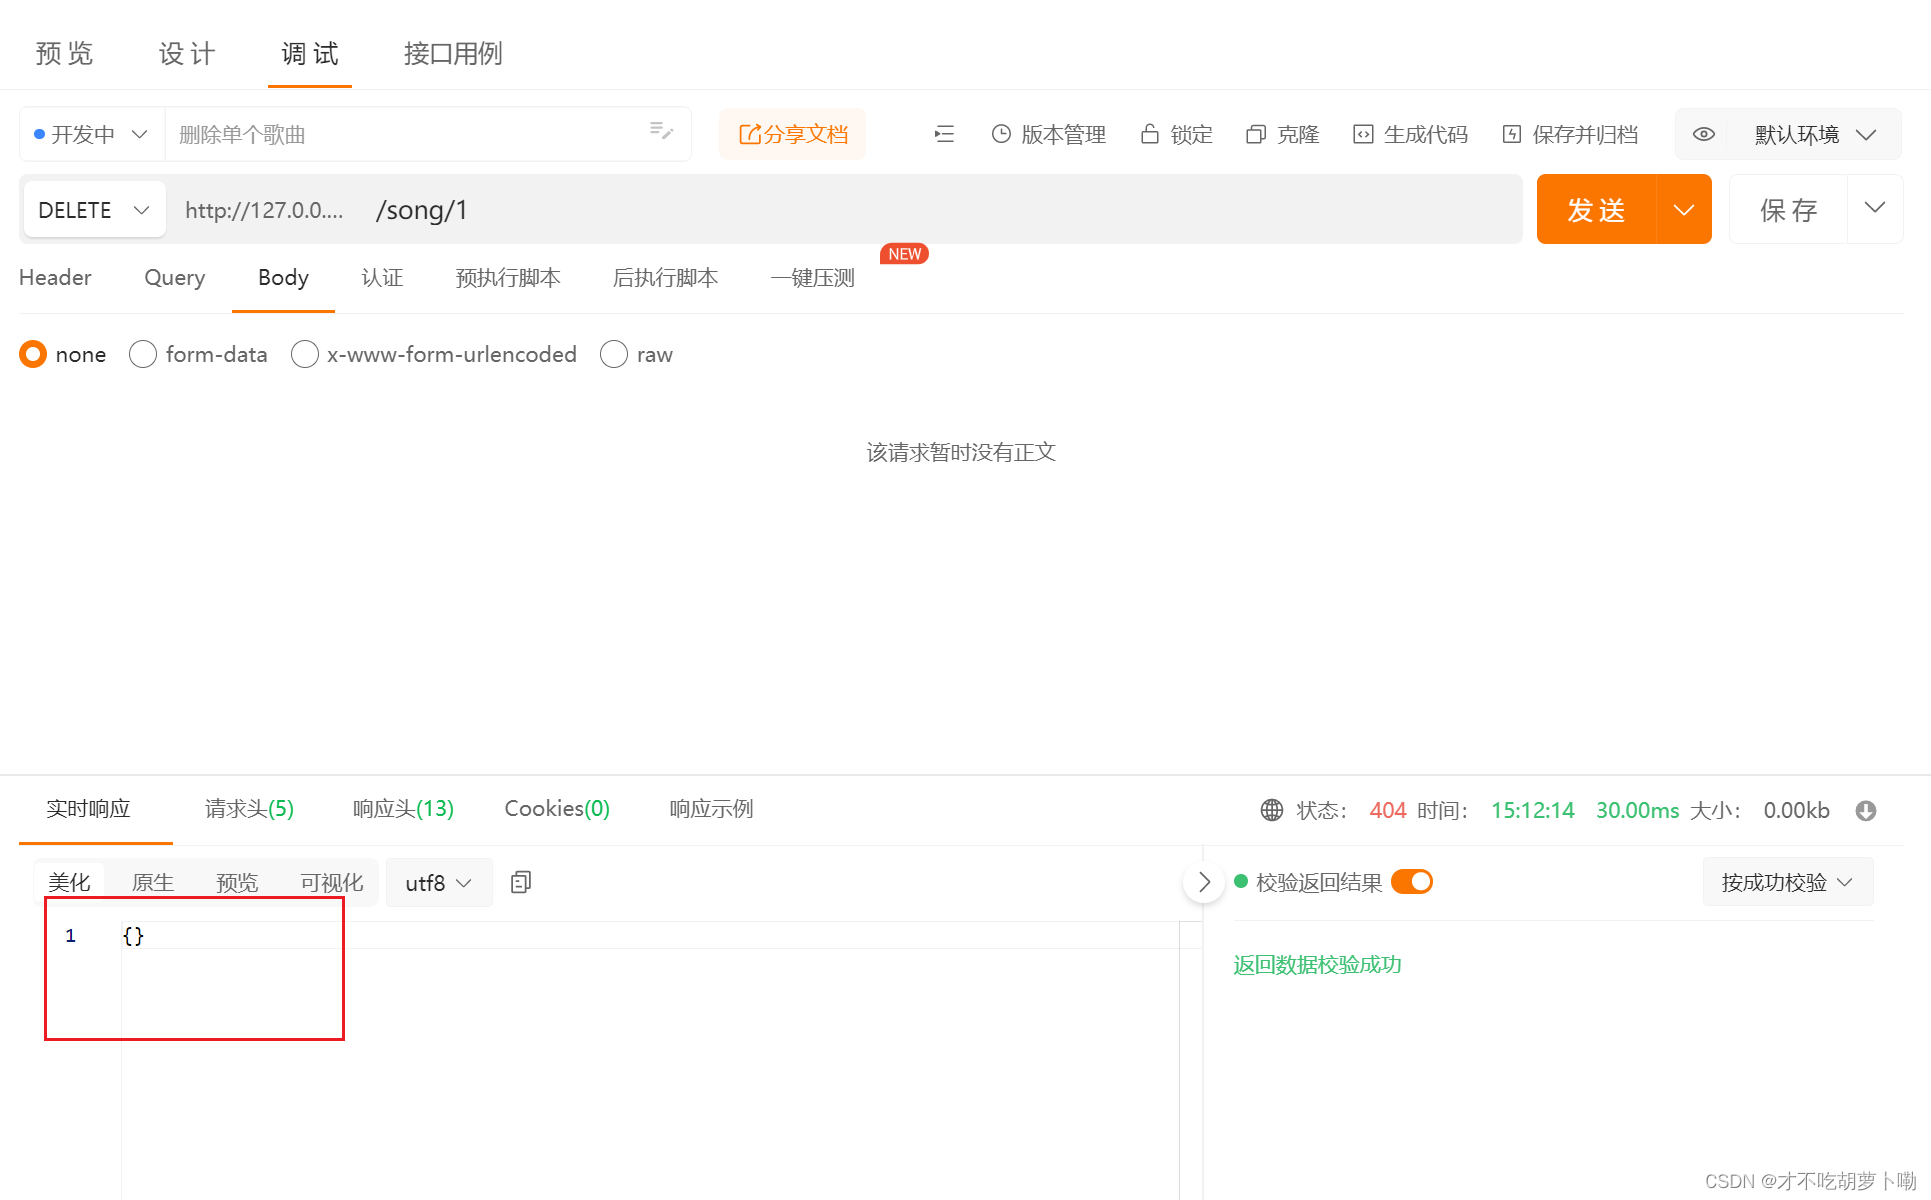Image resolution: width=1931 pixels, height=1200 pixels.
Task: Click the collapse list indent icon
Action: click(944, 134)
